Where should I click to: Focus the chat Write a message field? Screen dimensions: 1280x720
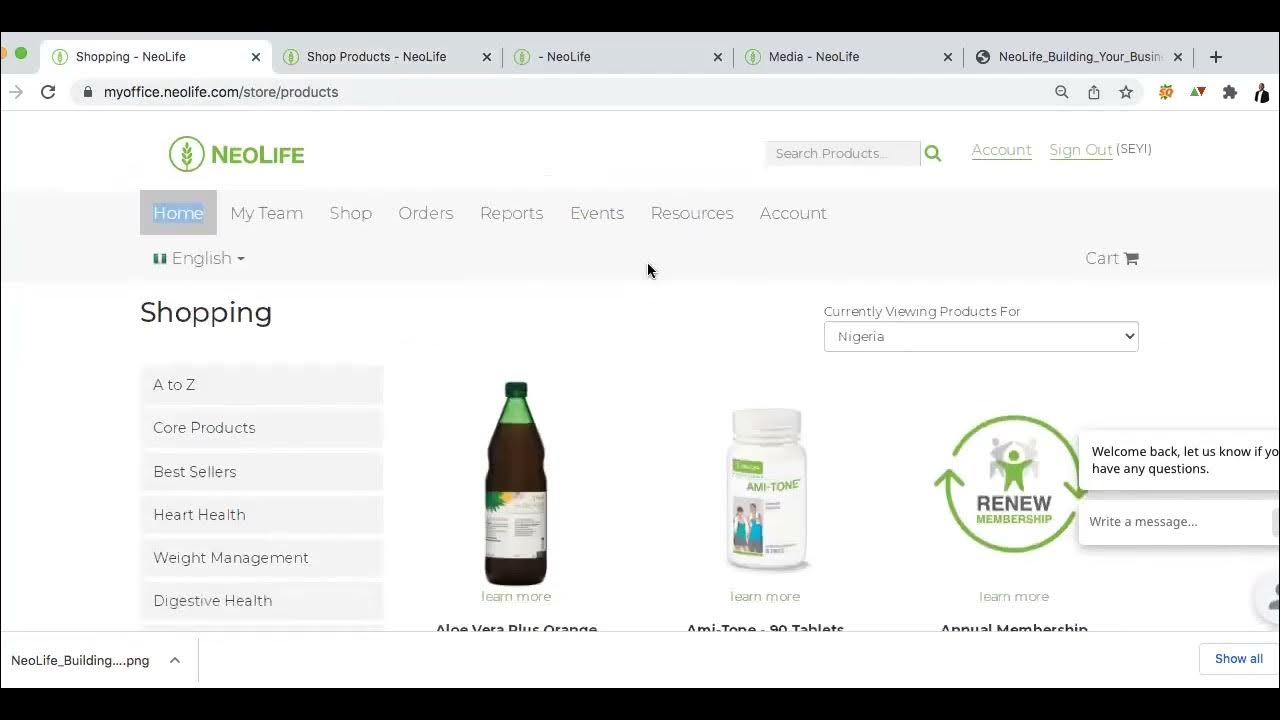pos(1175,521)
